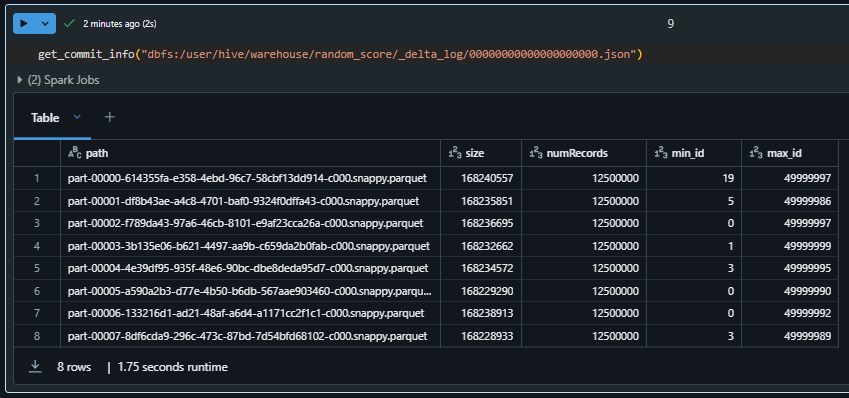Viewport: 849px width, 398px height.
Task: Click the numeric type icon on max_id column
Action: [x=756, y=154]
